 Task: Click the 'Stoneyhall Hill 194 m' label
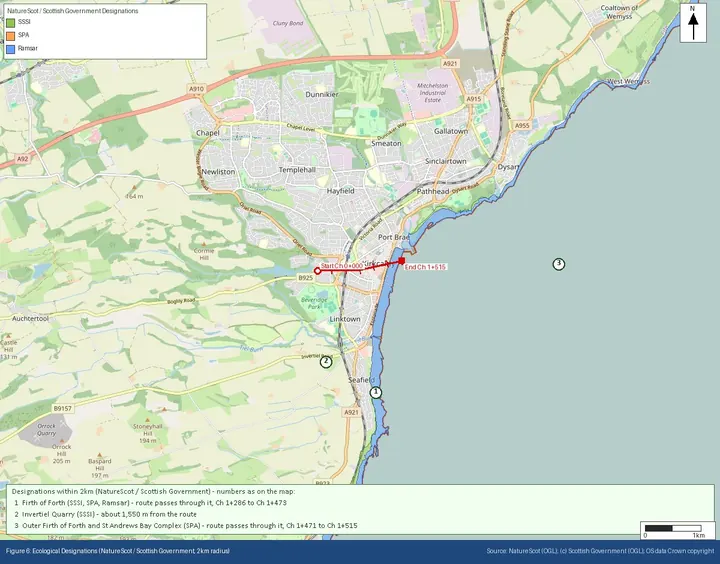click(147, 433)
